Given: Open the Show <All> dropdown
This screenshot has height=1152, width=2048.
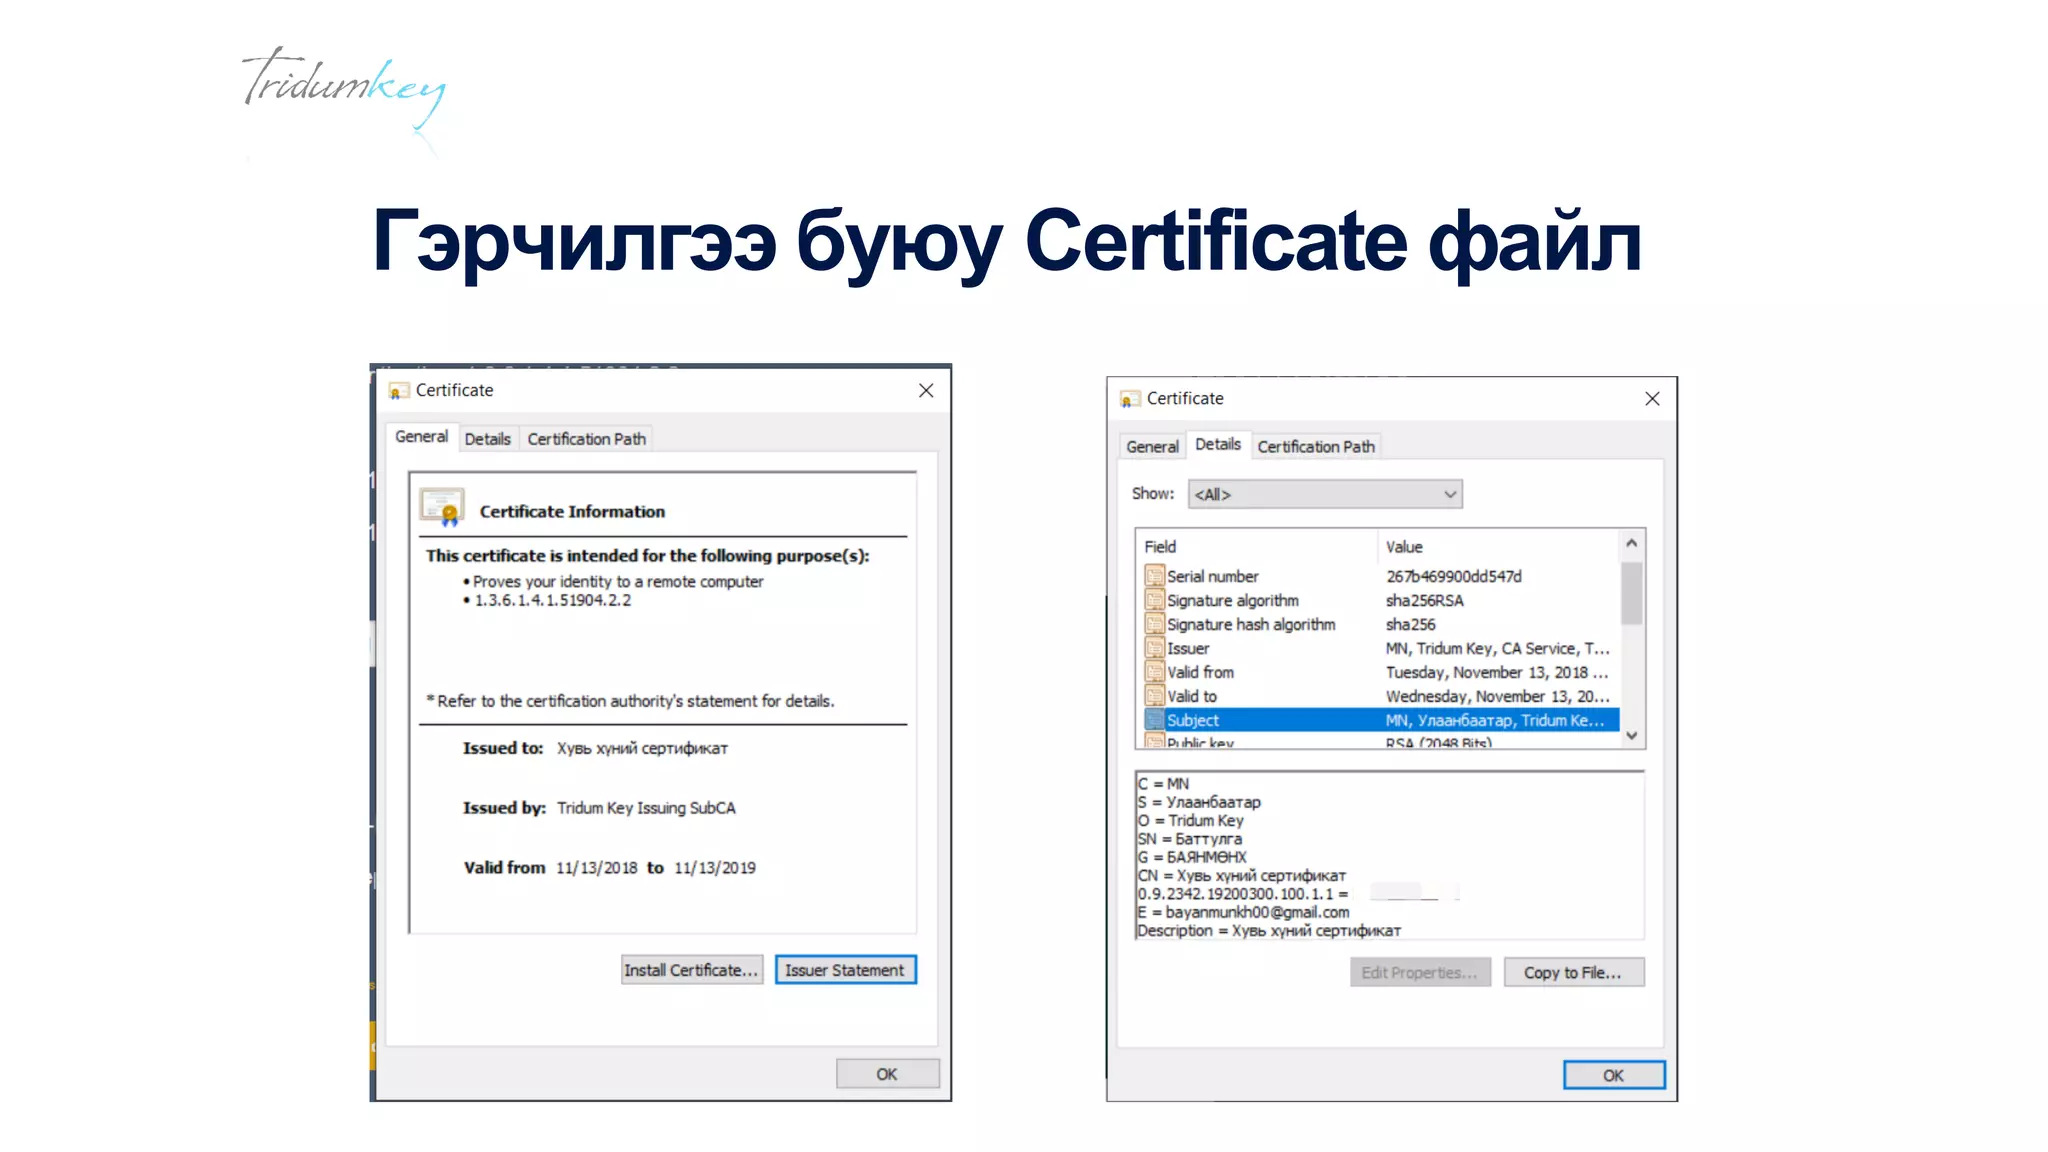Looking at the screenshot, I should point(1325,494).
